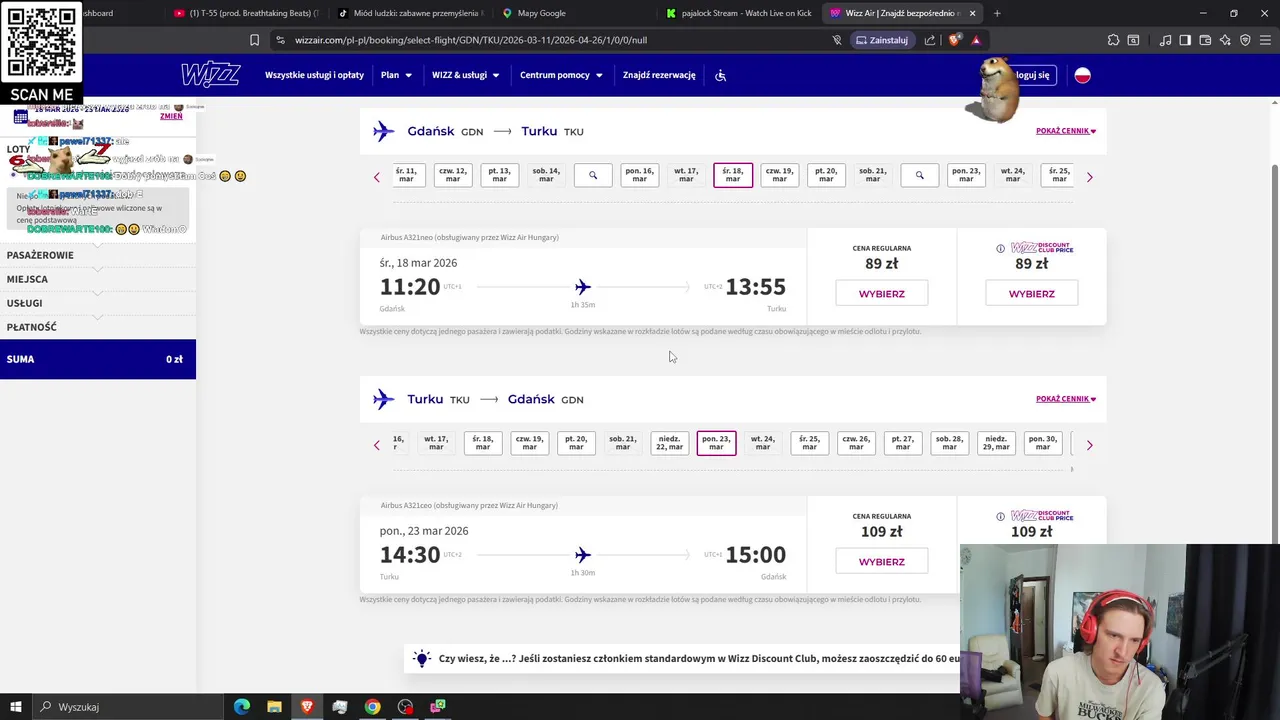Open the Brave VPN shield icon
This screenshot has width=1280, height=720.
click(x=1245, y=40)
